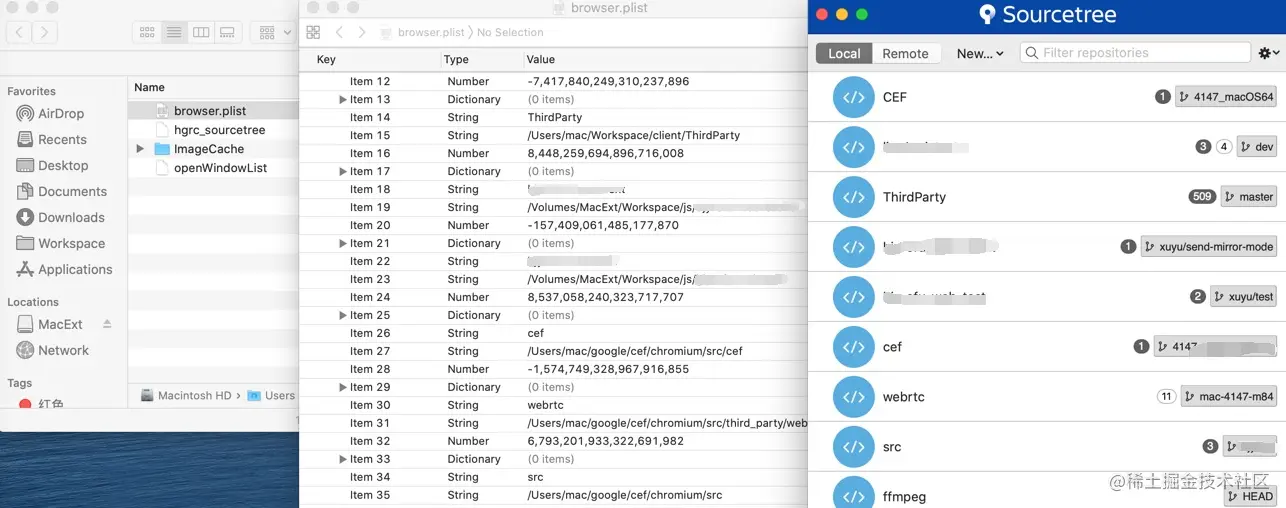Screen dimensions: 1286x508
Task: Switch to the Local tab
Action: click(x=844, y=53)
